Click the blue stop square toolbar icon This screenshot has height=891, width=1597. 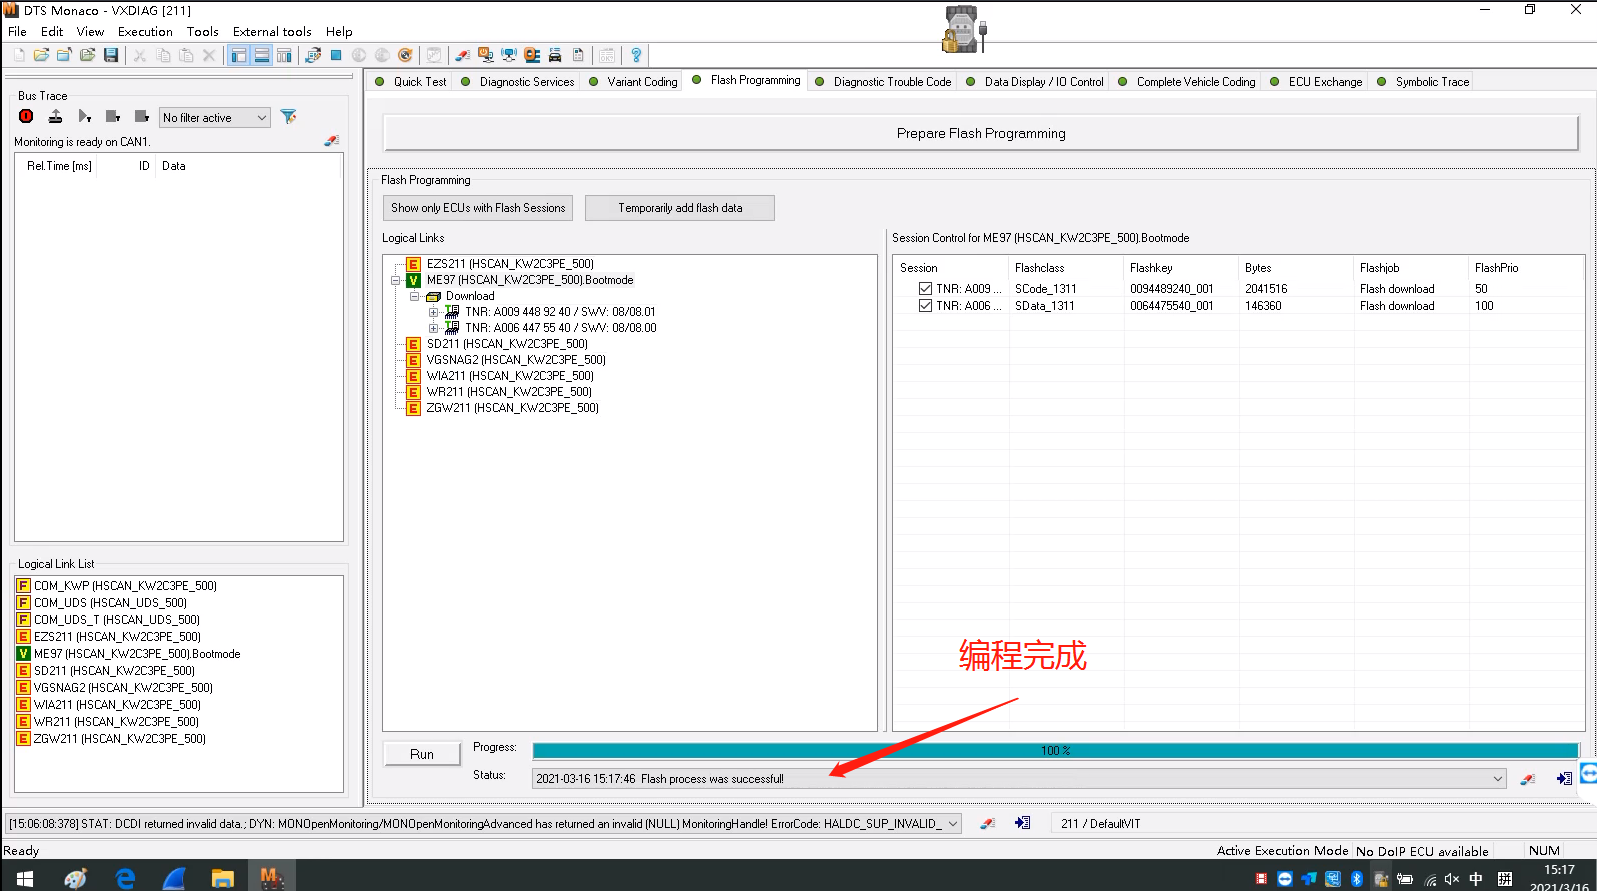tap(336, 55)
